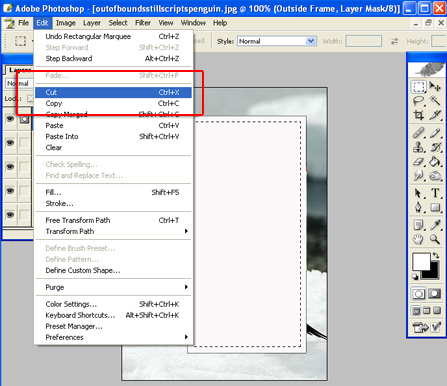Select the Clone Stamp tool

[419, 147]
